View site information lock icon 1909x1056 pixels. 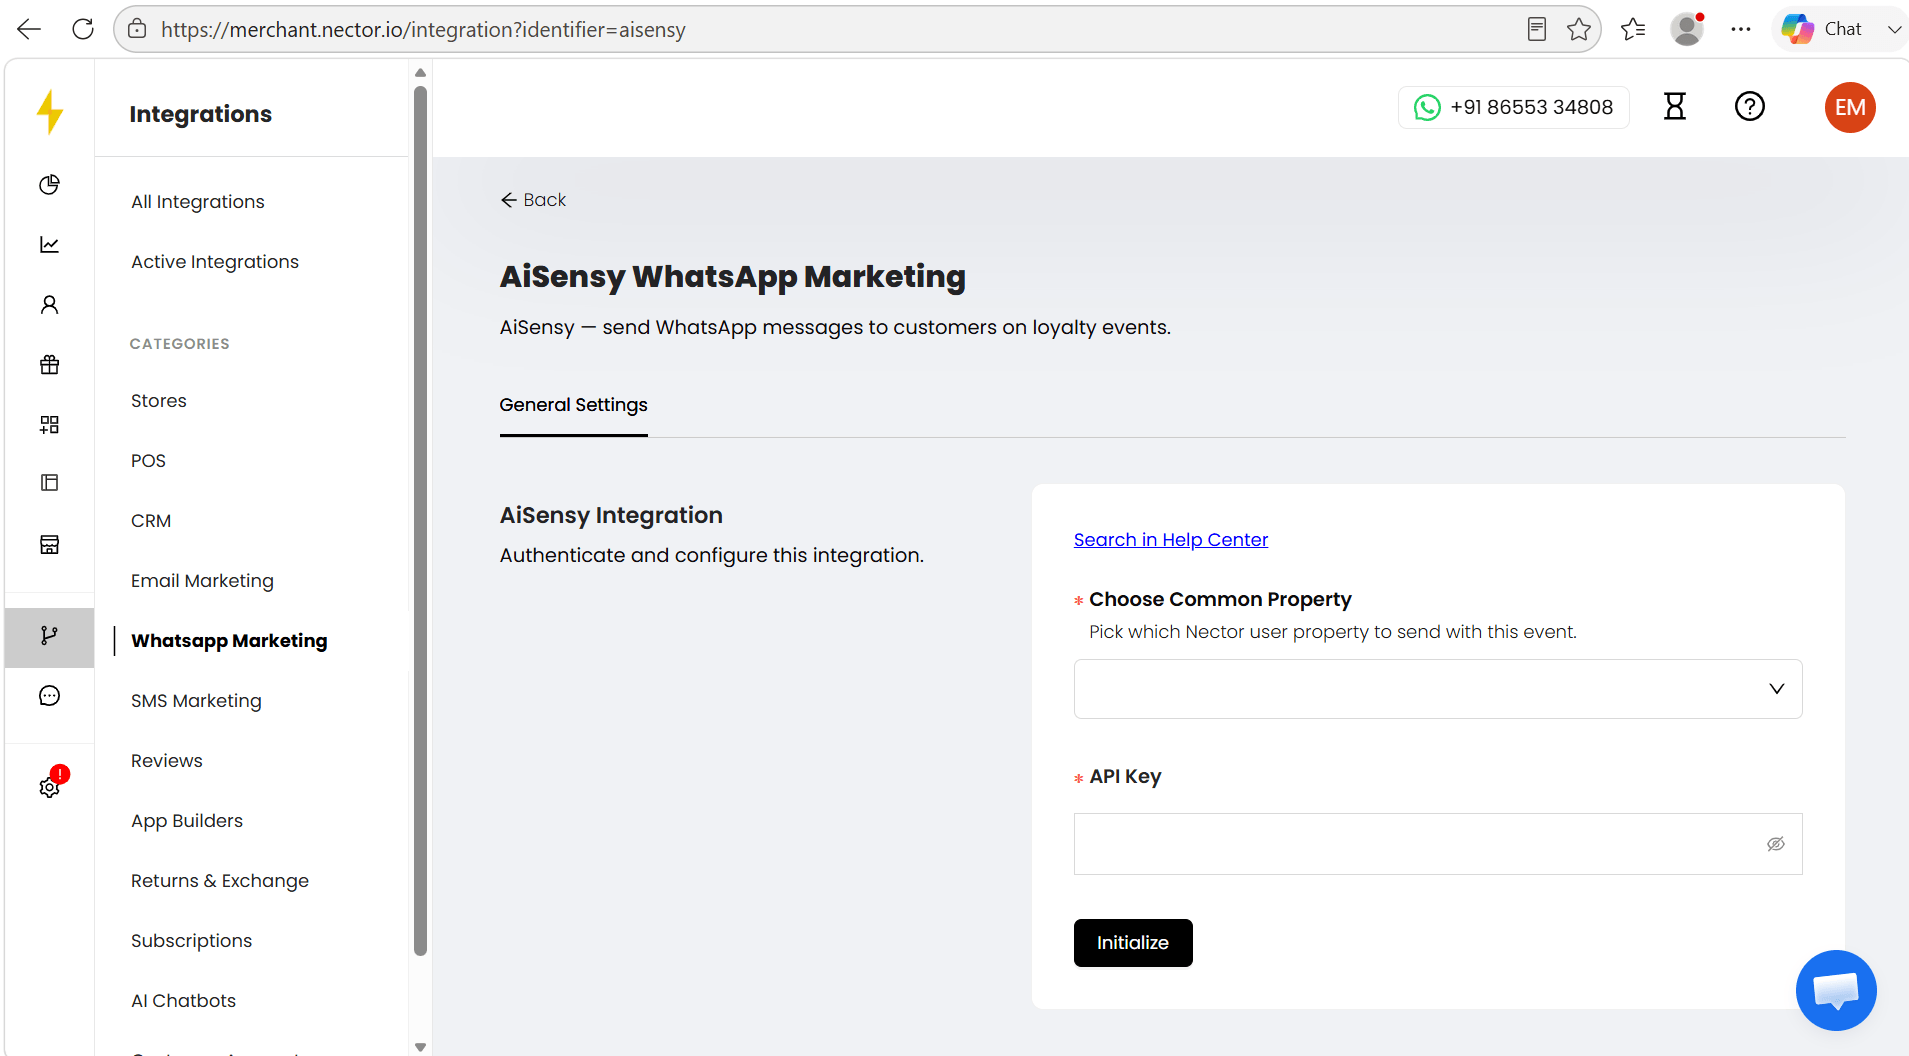(x=137, y=29)
